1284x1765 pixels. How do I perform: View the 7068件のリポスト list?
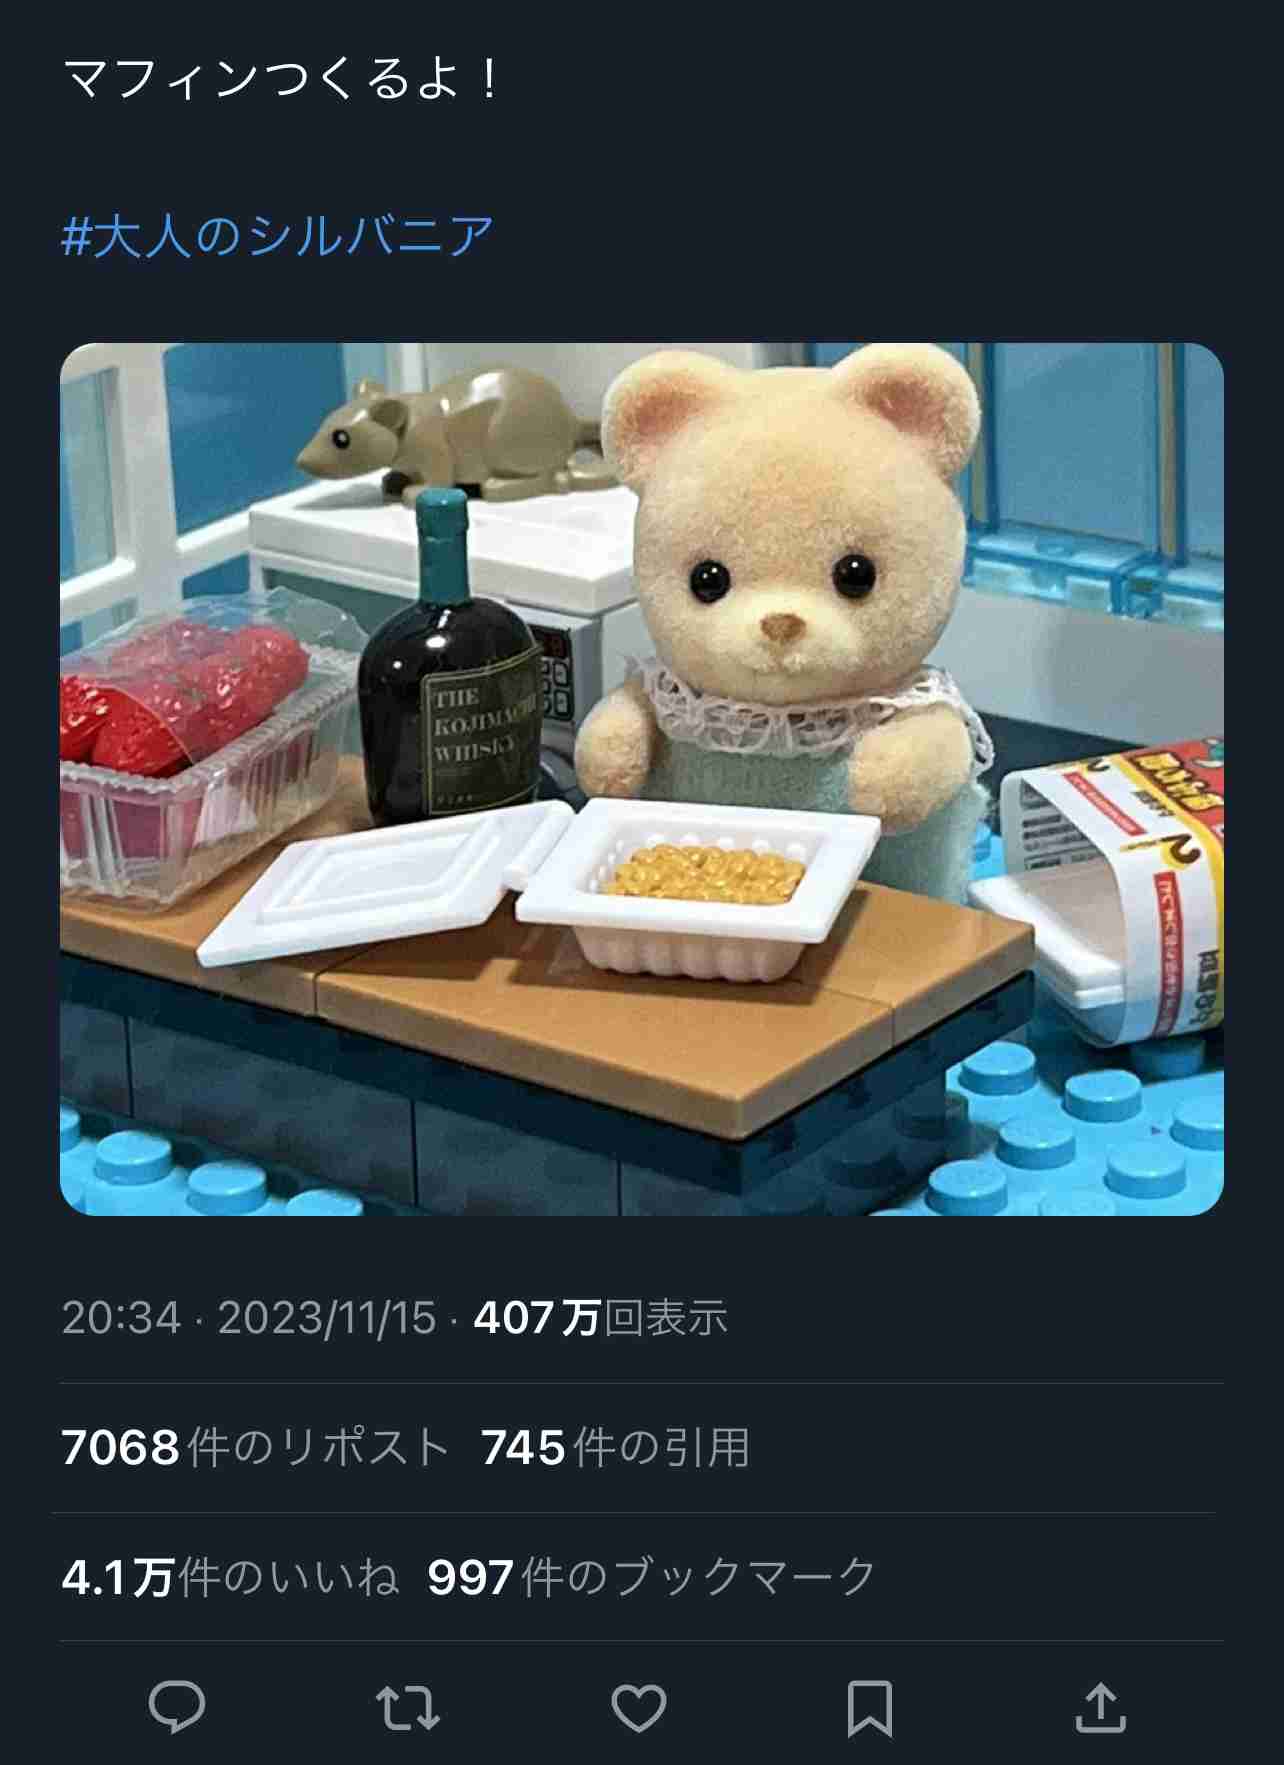(255, 1447)
